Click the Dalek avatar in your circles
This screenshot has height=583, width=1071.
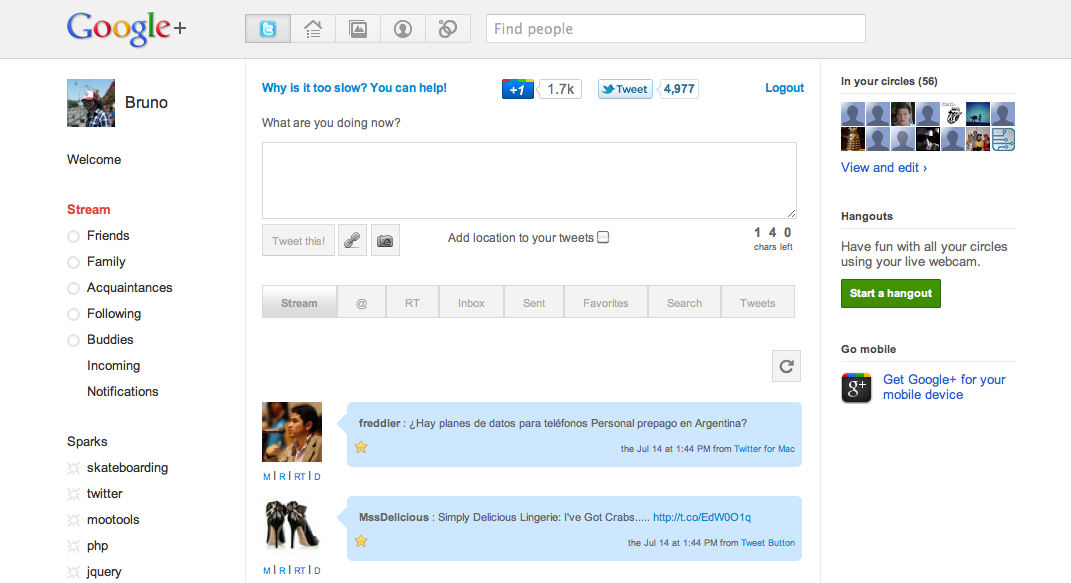[x=852, y=139]
